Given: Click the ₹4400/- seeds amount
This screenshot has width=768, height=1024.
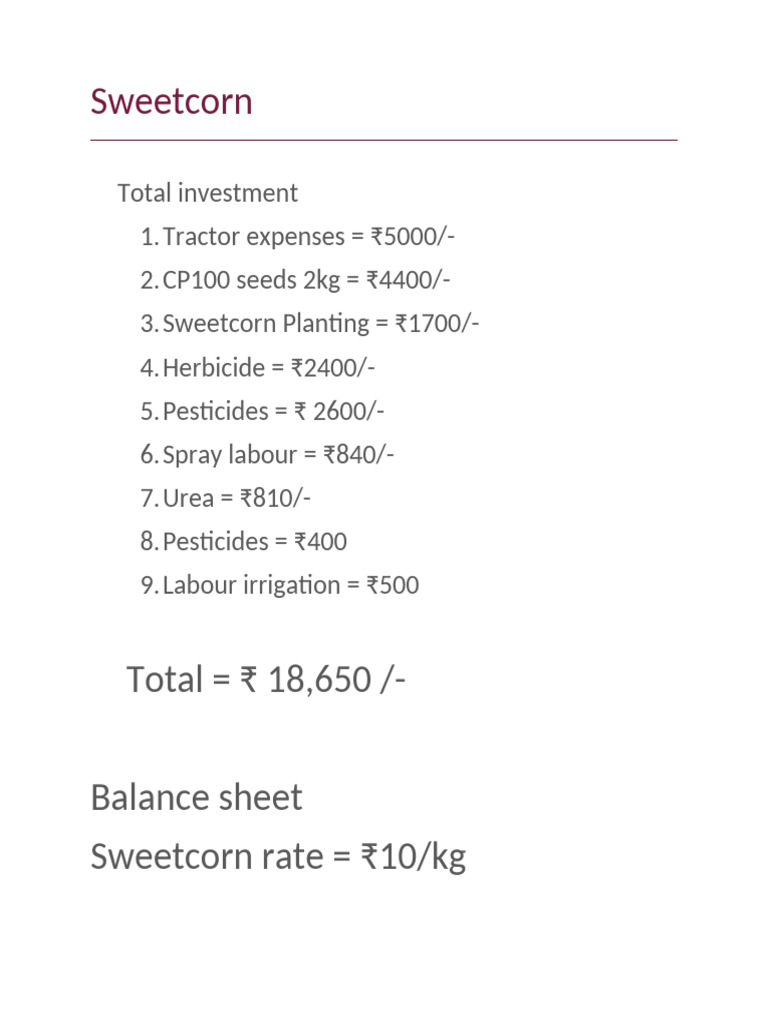Looking at the screenshot, I should pos(408,280).
